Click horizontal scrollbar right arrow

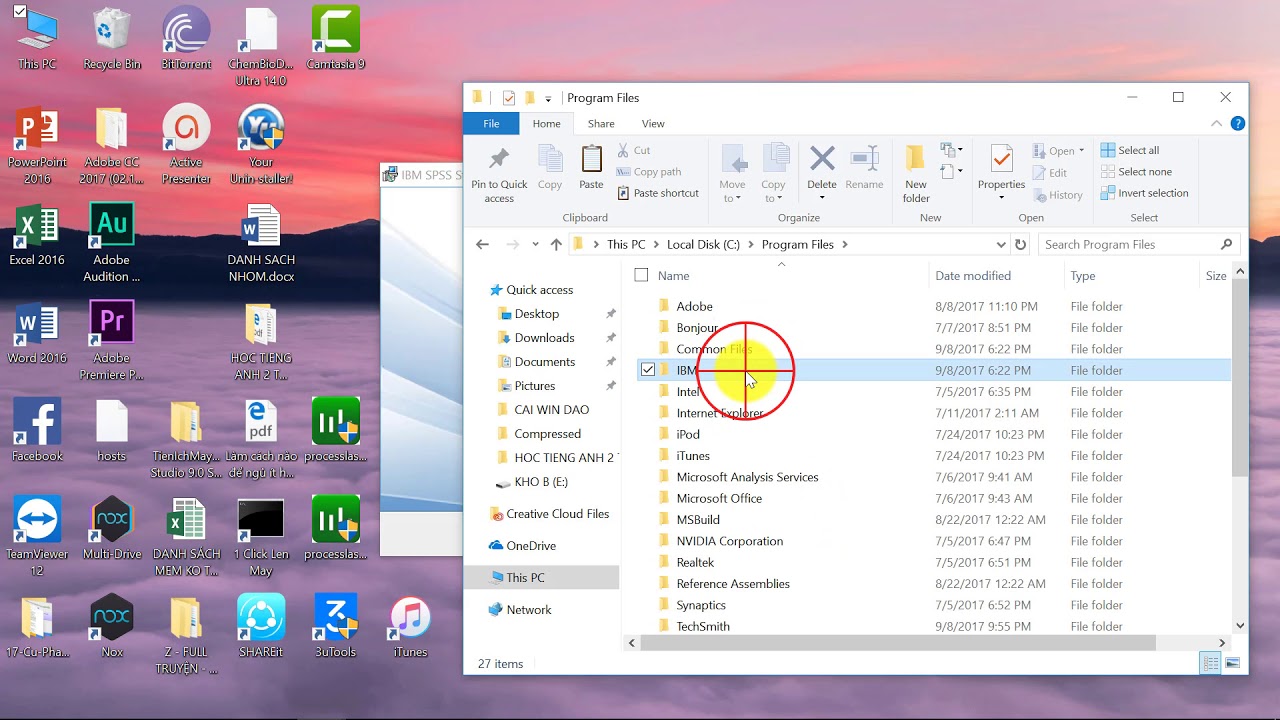1221,643
